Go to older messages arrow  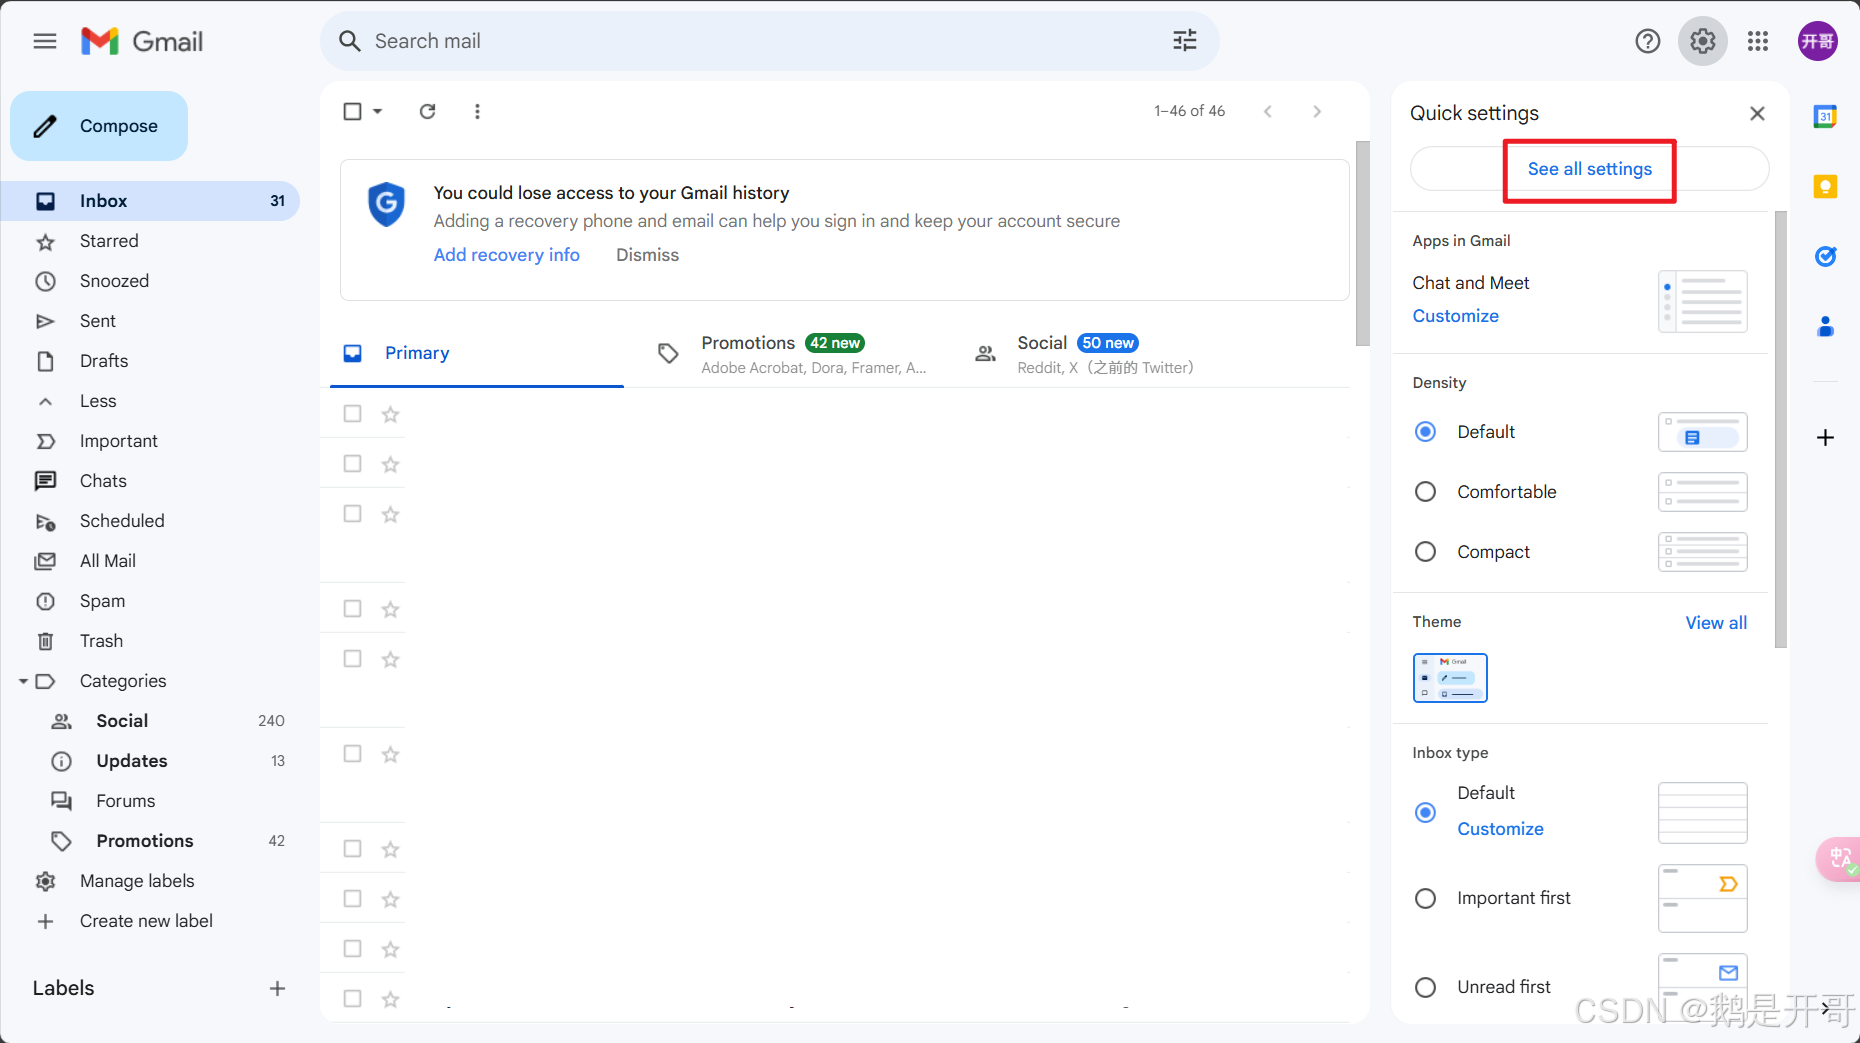point(1317,111)
